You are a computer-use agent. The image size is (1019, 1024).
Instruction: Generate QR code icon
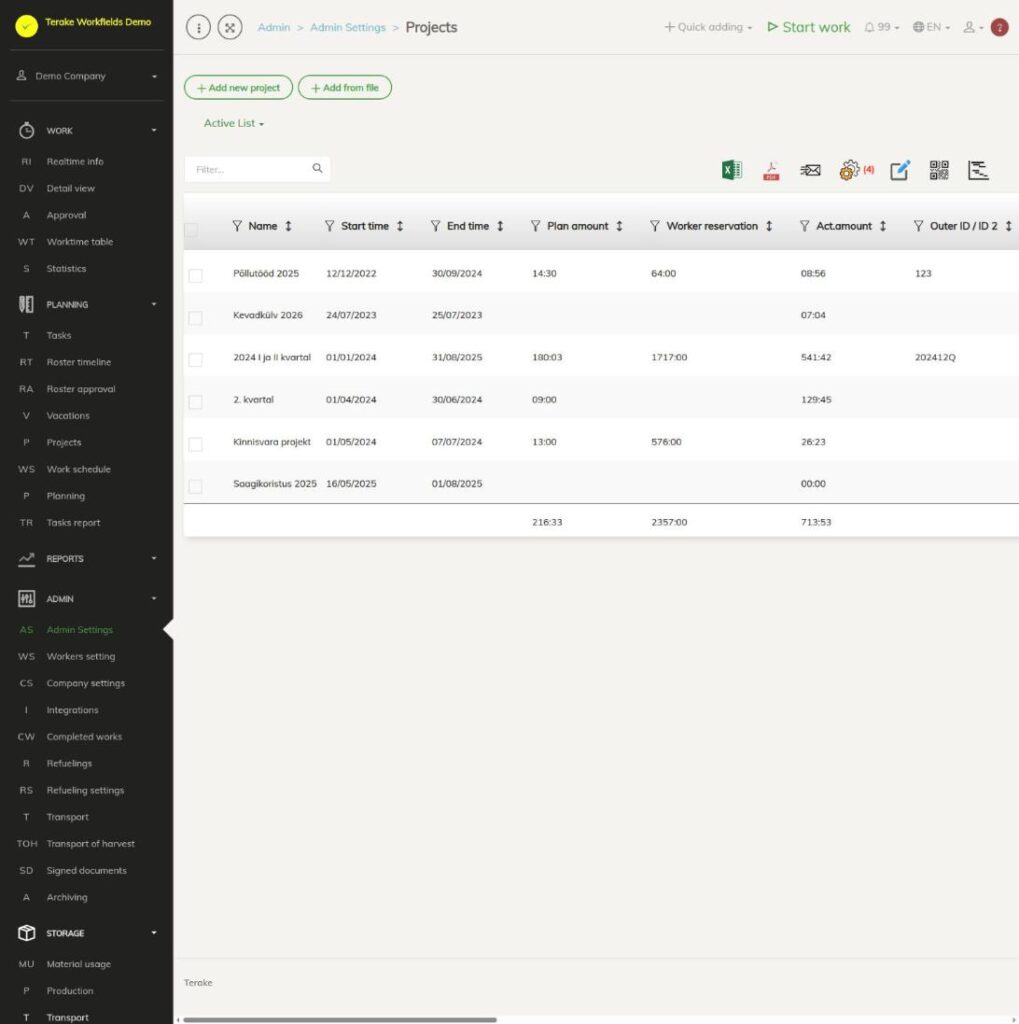click(939, 170)
